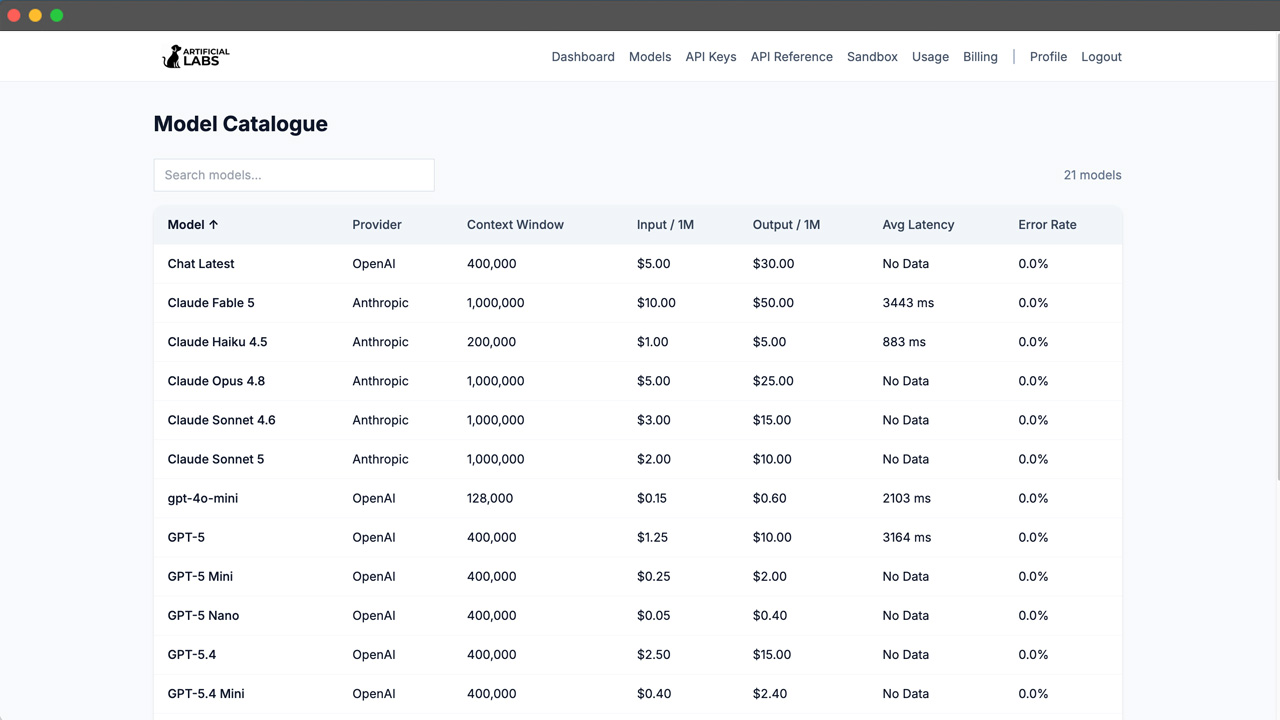Sort by Model column header
This screenshot has width=1280, height=720.
(x=193, y=225)
